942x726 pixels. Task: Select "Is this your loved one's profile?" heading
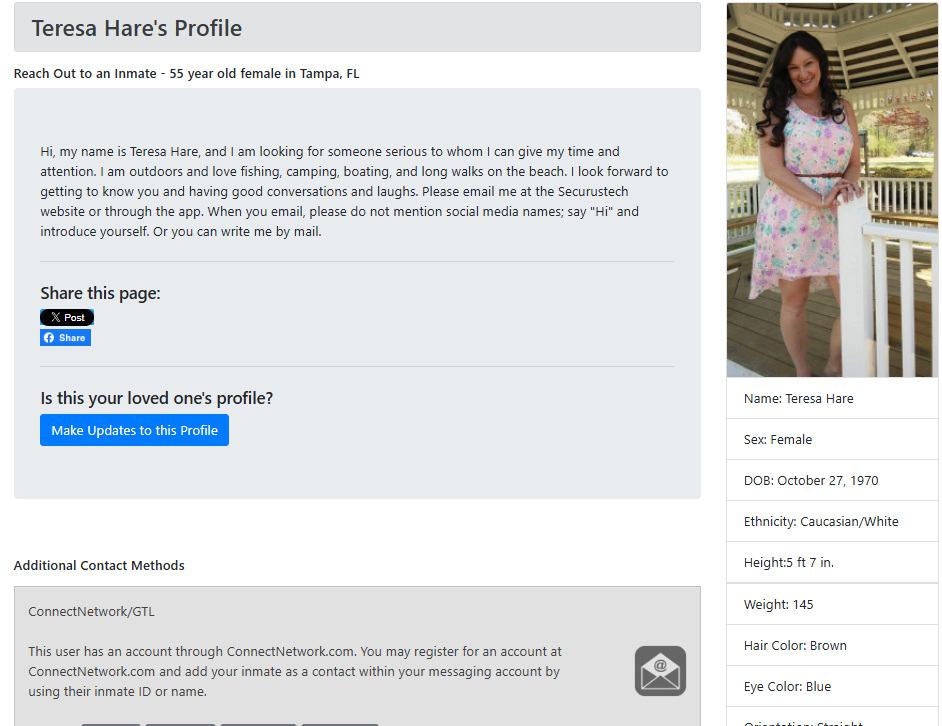point(157,398)
